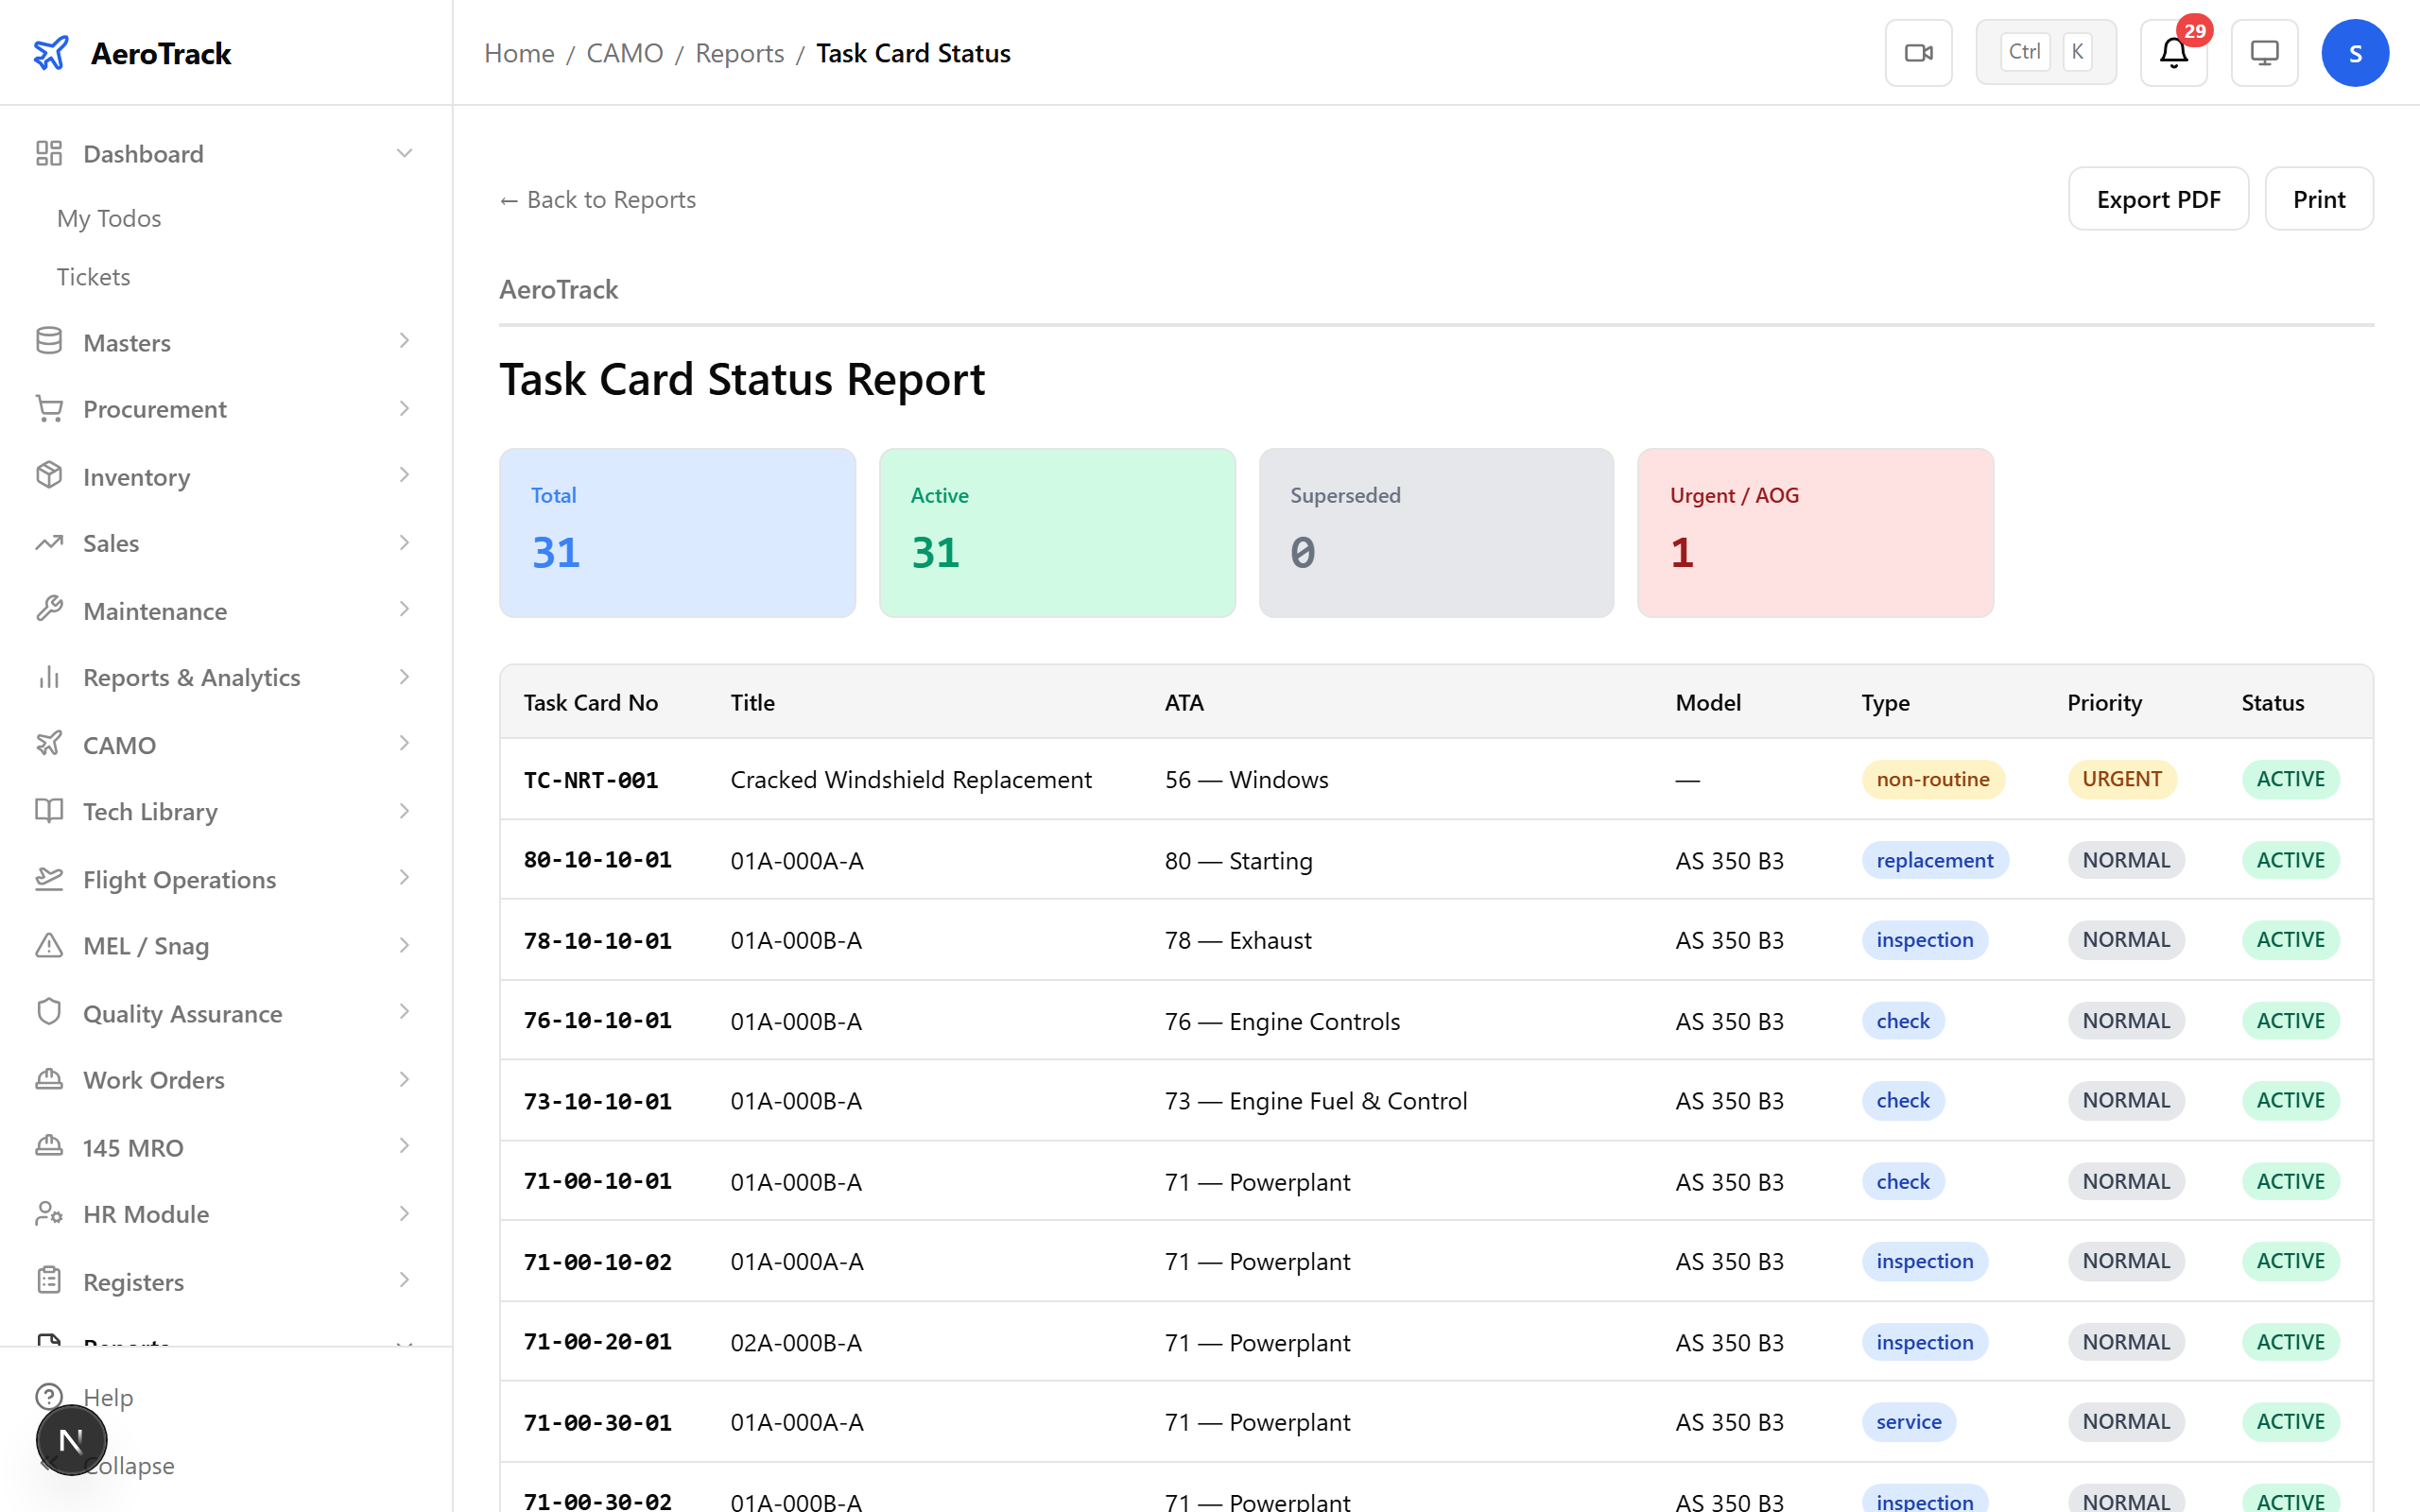Collapse the Dashboard section in the sidebar
2420x1512 pixels.
tap(404, 152)
